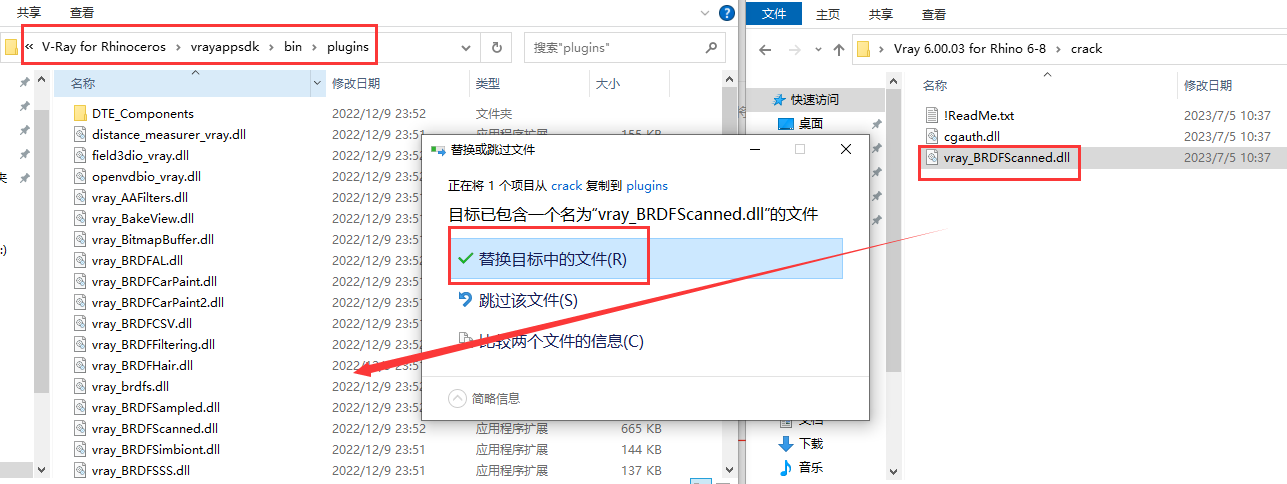
Task: Click the vray_BRDFCarPaint.dll file icon
Action: click(x=82, y=281)
